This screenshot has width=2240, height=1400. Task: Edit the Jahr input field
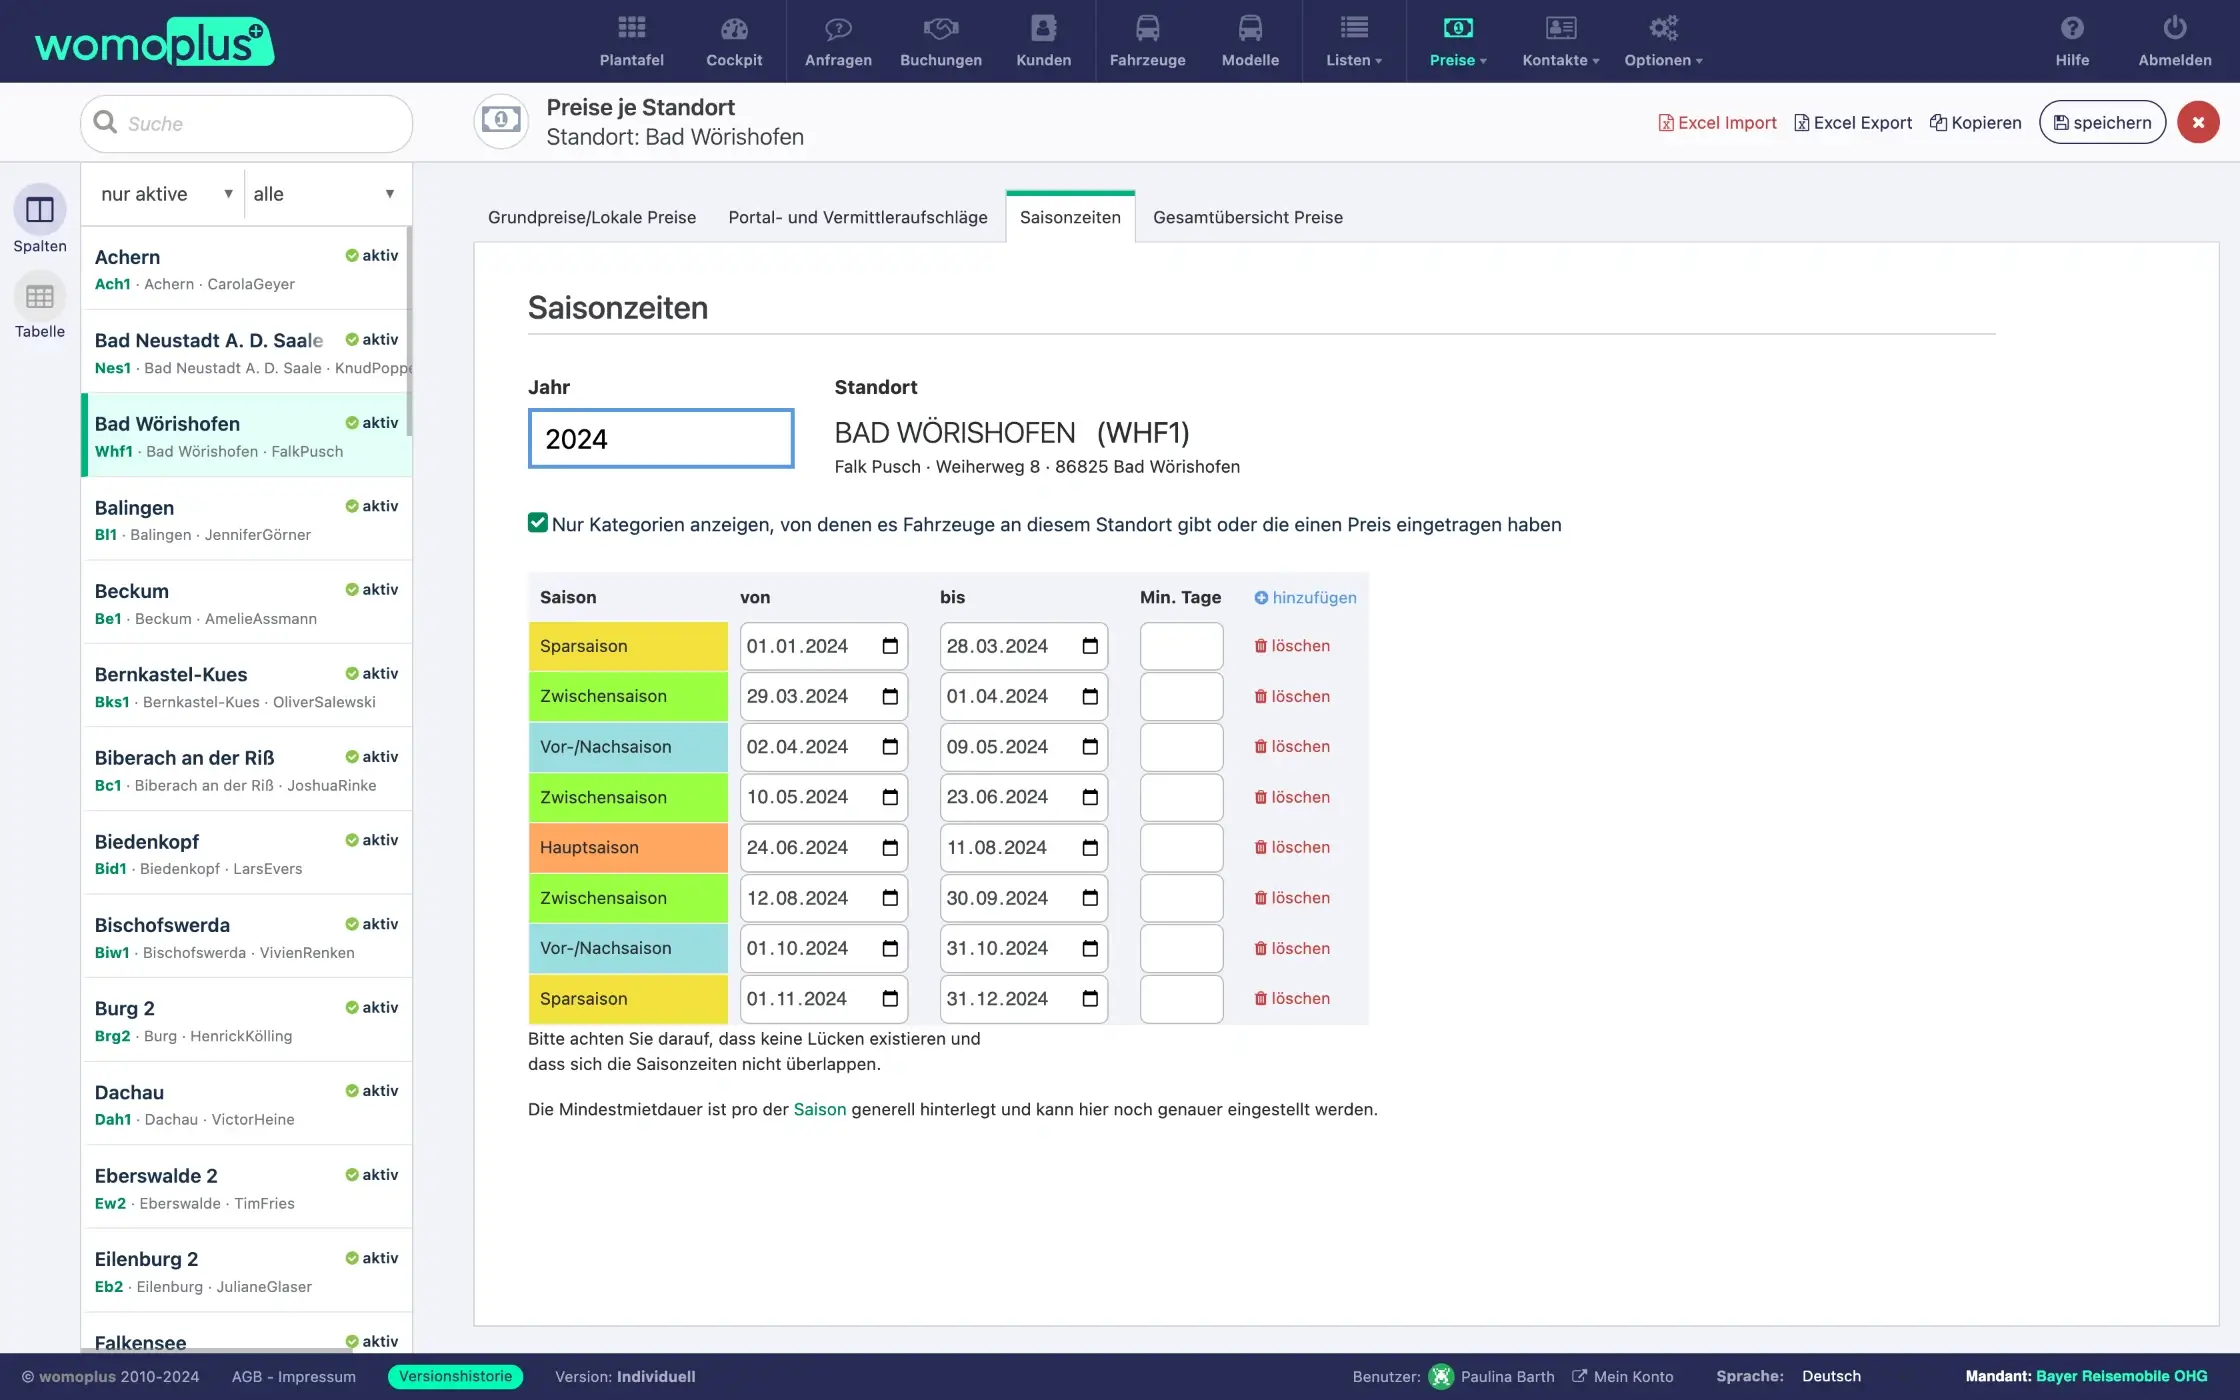tap(661, 437)
